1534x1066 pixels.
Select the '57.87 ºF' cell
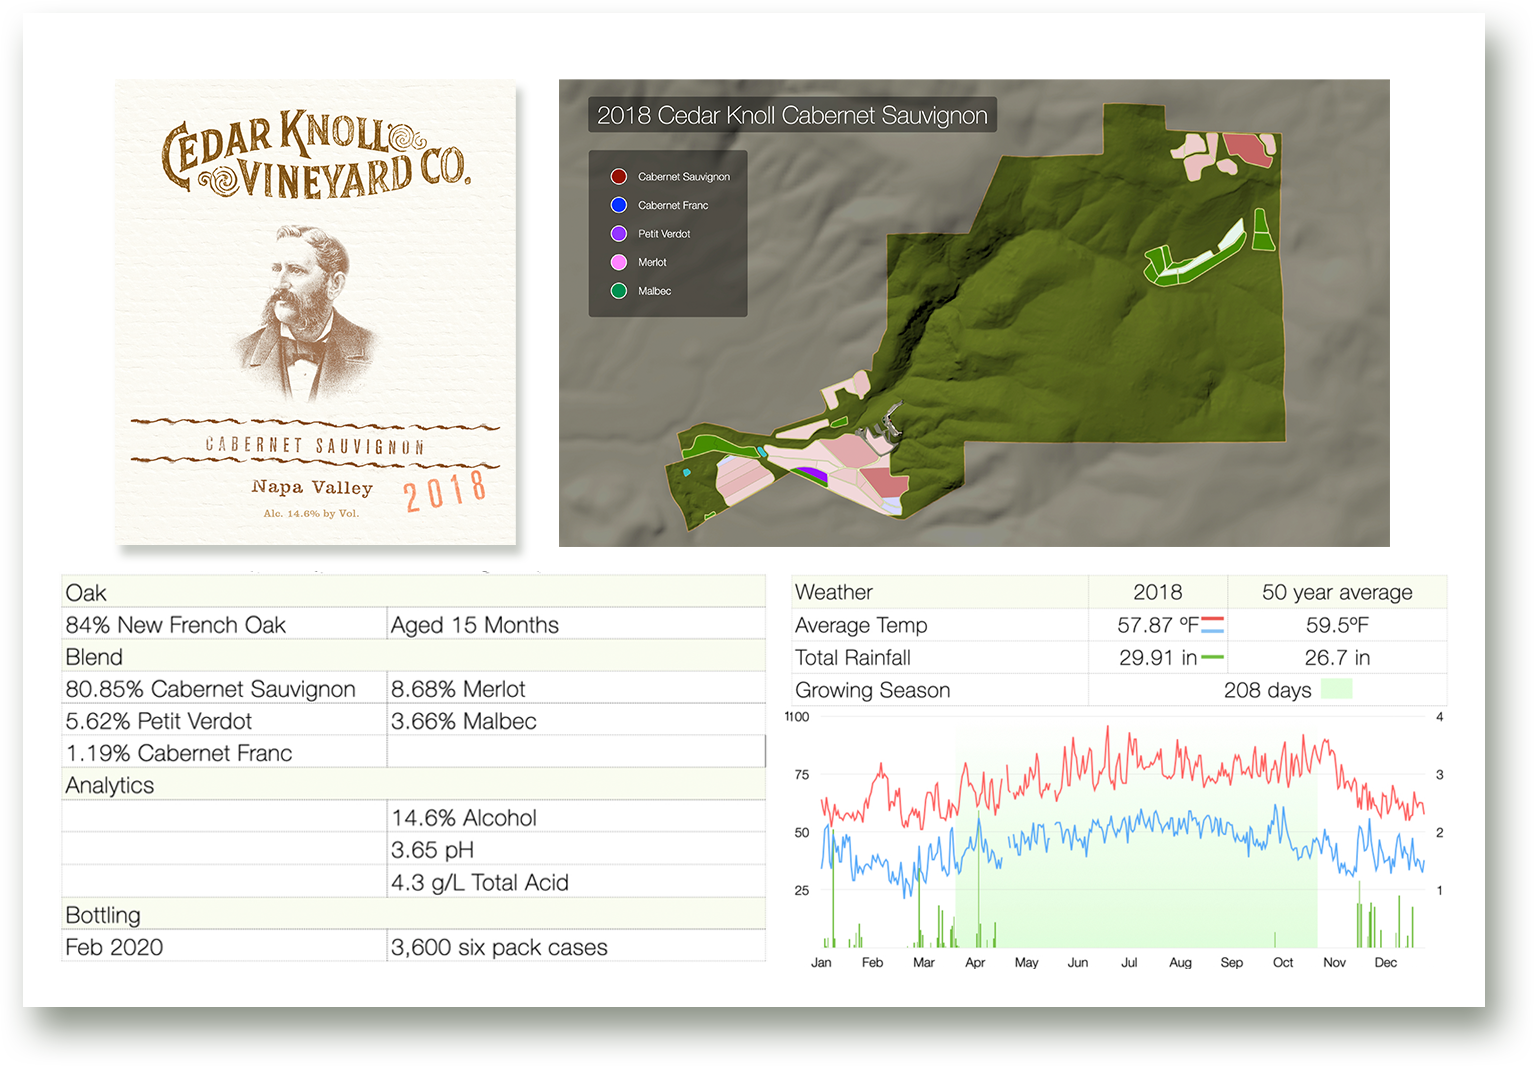1158,624
